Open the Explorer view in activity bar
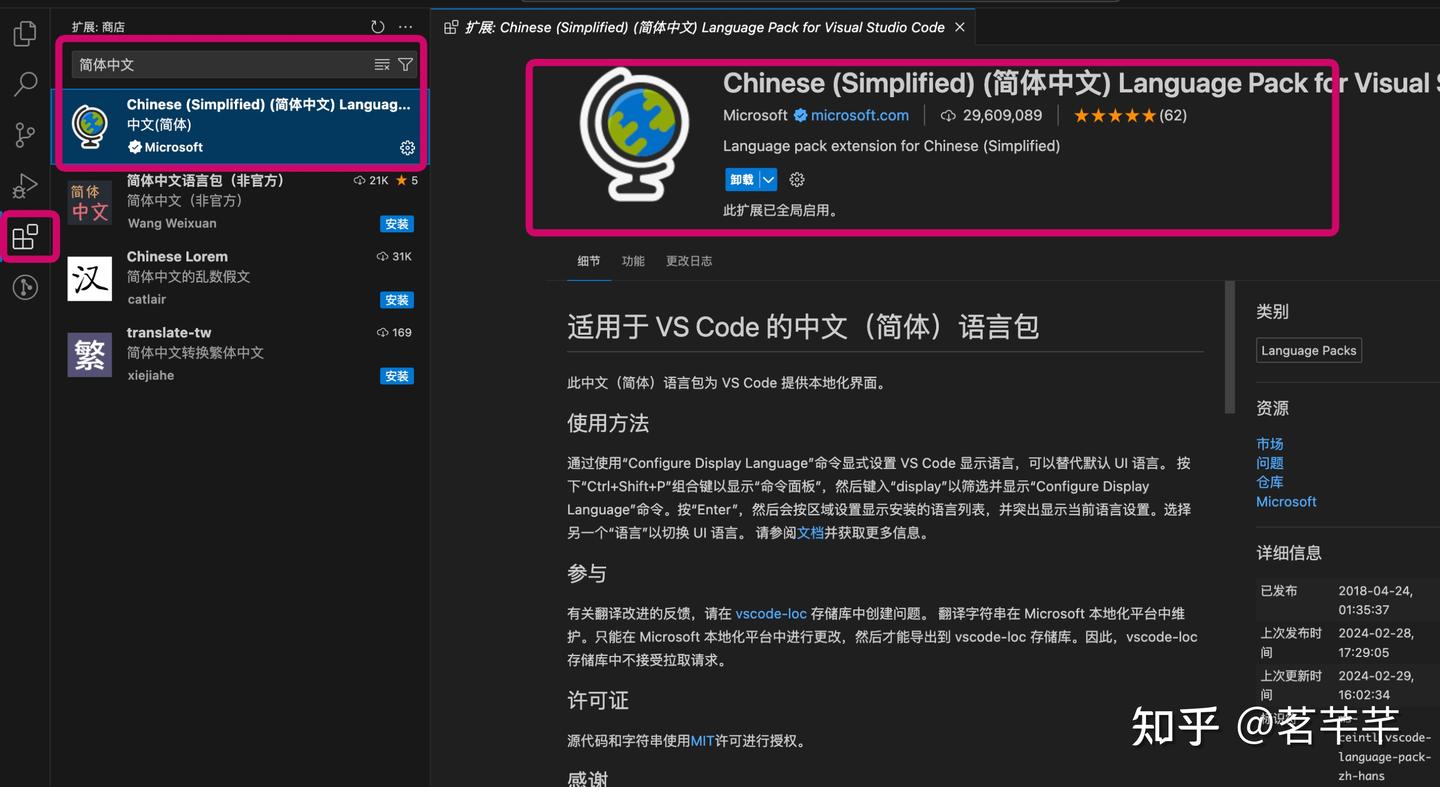The image size is (1440, 787). pyautogui.click(x=25, y=34)
